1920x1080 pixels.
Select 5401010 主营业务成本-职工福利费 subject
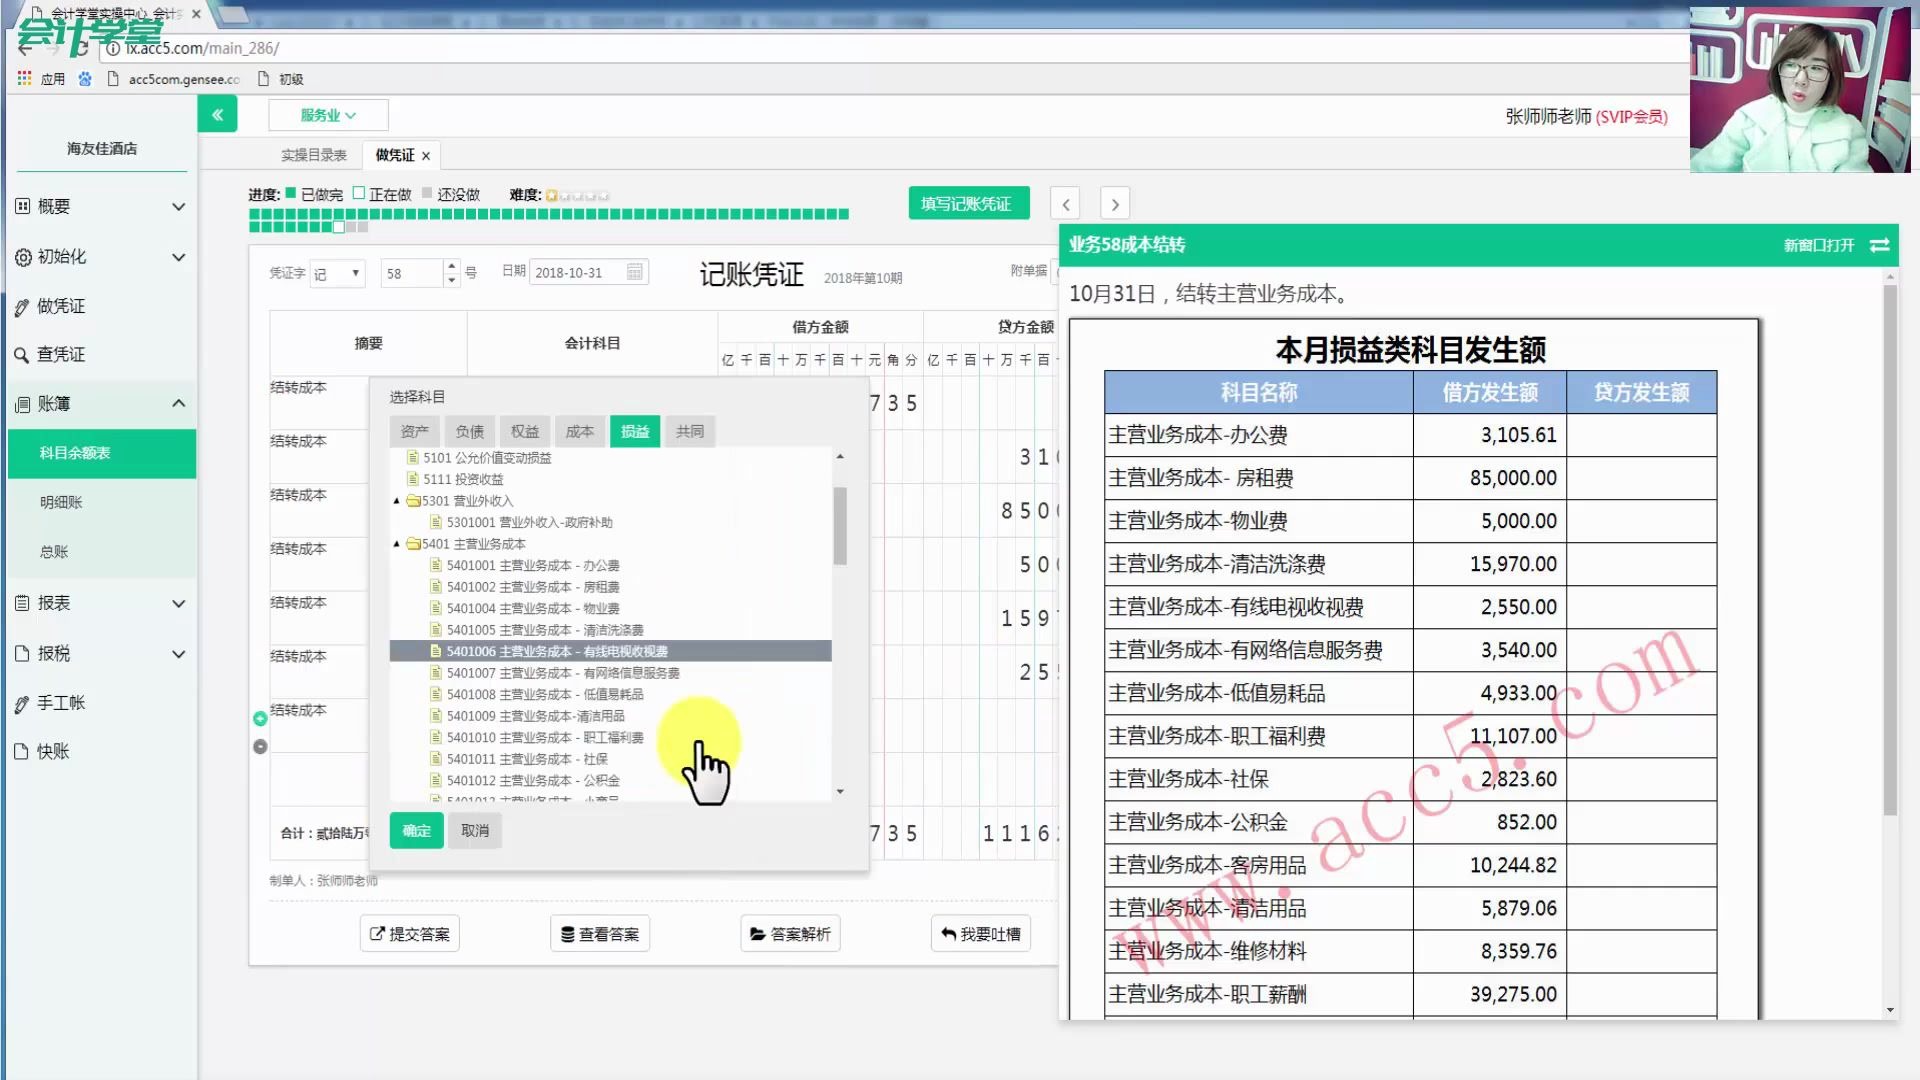tap(544, 738)
